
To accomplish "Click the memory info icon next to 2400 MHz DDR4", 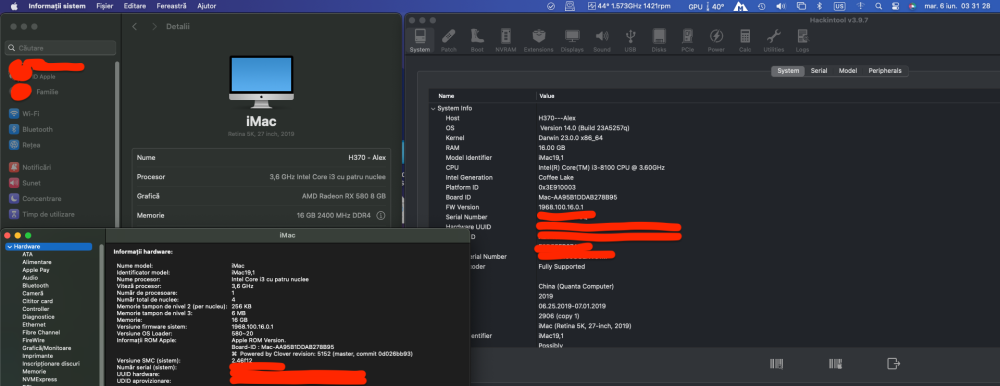I will coord(381,216).
